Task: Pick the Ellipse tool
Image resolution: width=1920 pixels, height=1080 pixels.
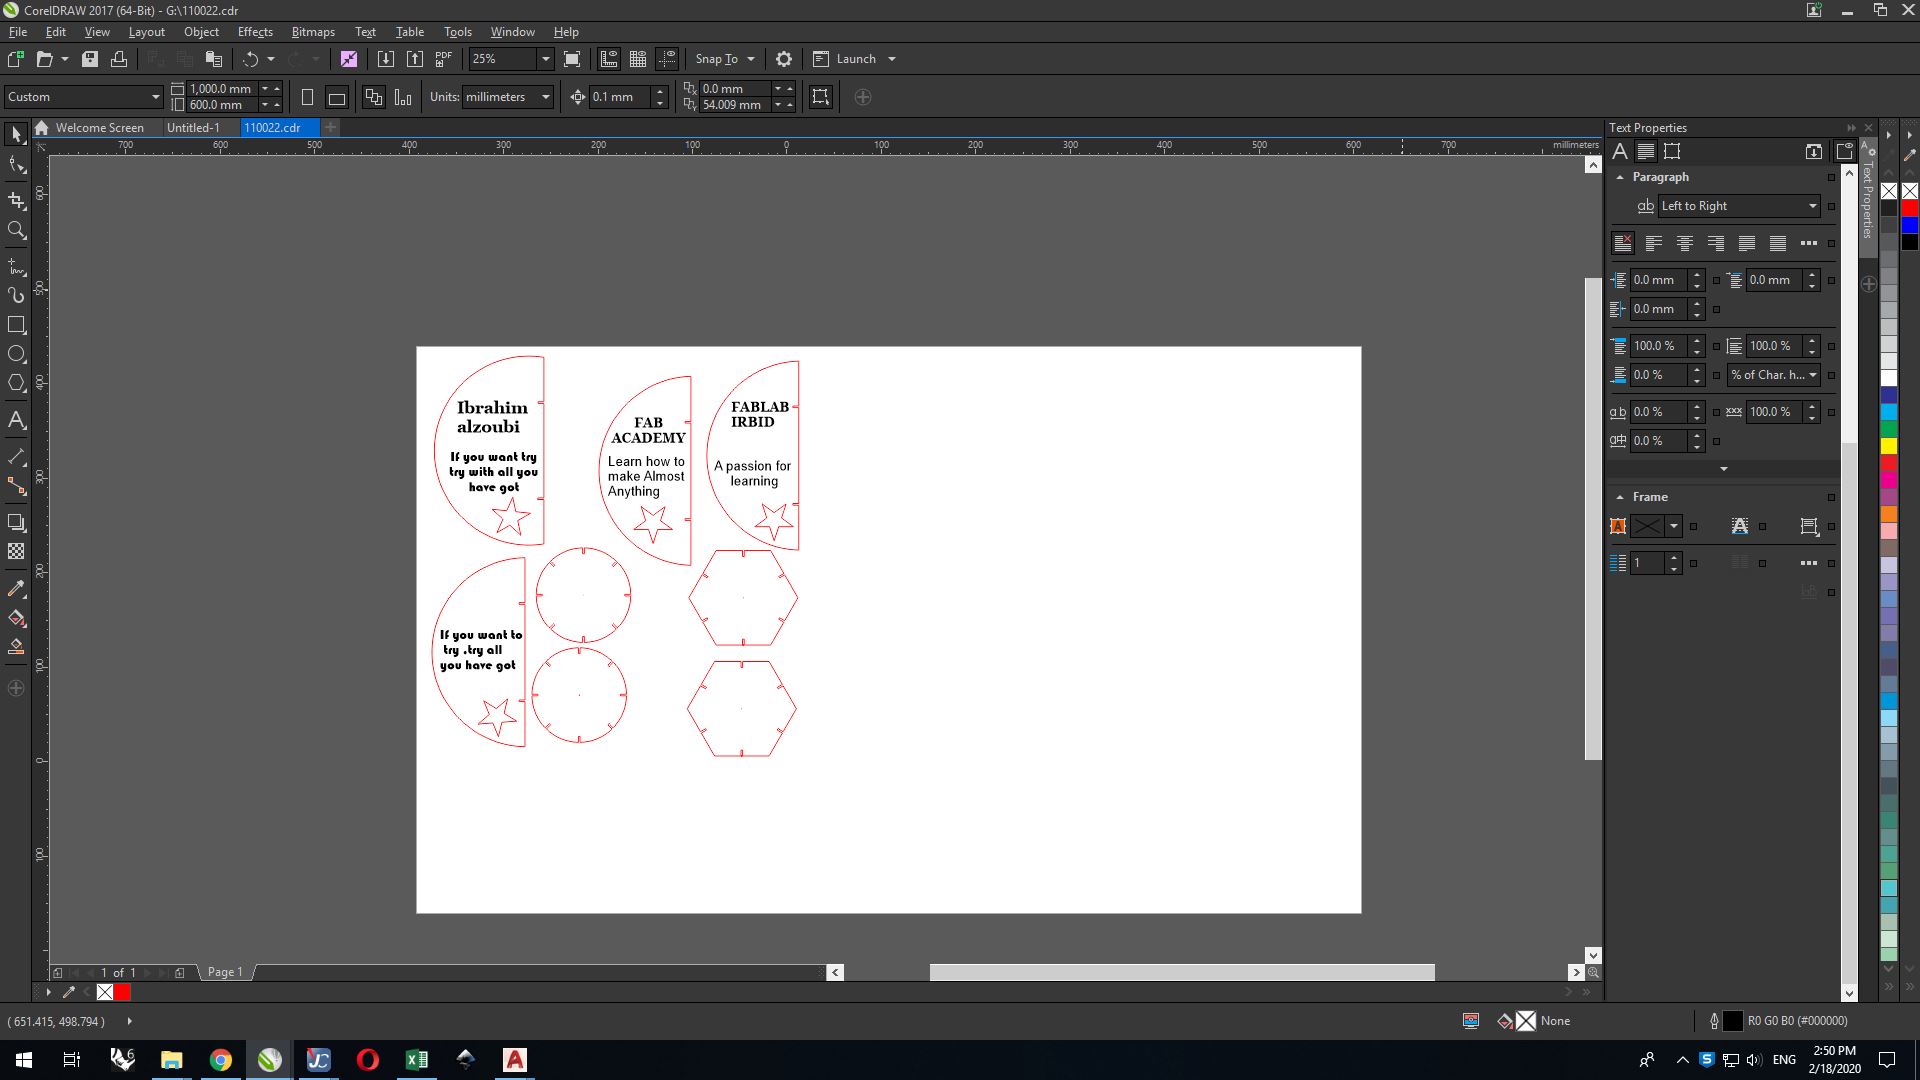Action: coord(16,354)
